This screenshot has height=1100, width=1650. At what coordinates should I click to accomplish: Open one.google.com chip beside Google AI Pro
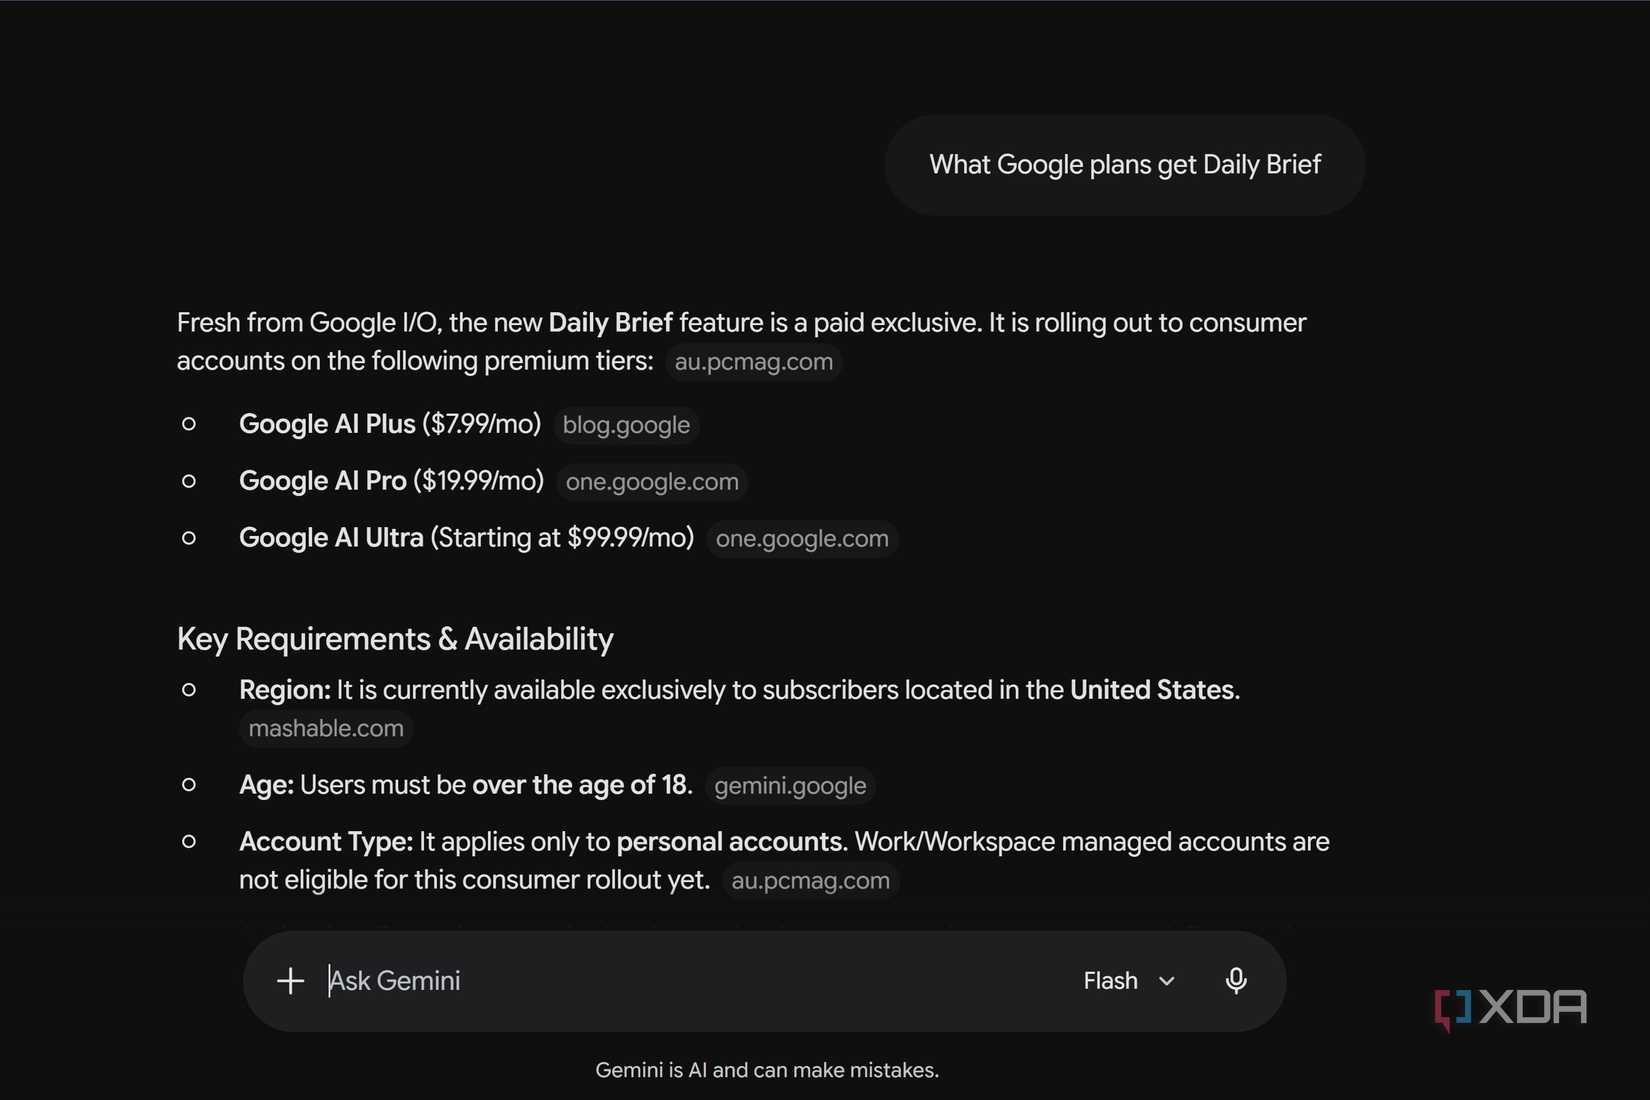tap(652, 482)
